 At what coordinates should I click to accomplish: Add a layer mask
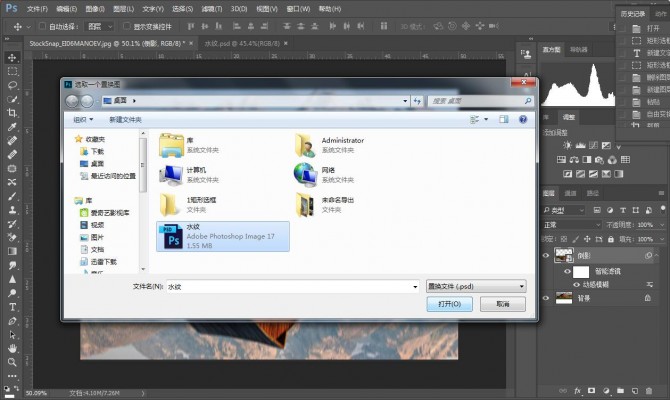click(591, 391)
